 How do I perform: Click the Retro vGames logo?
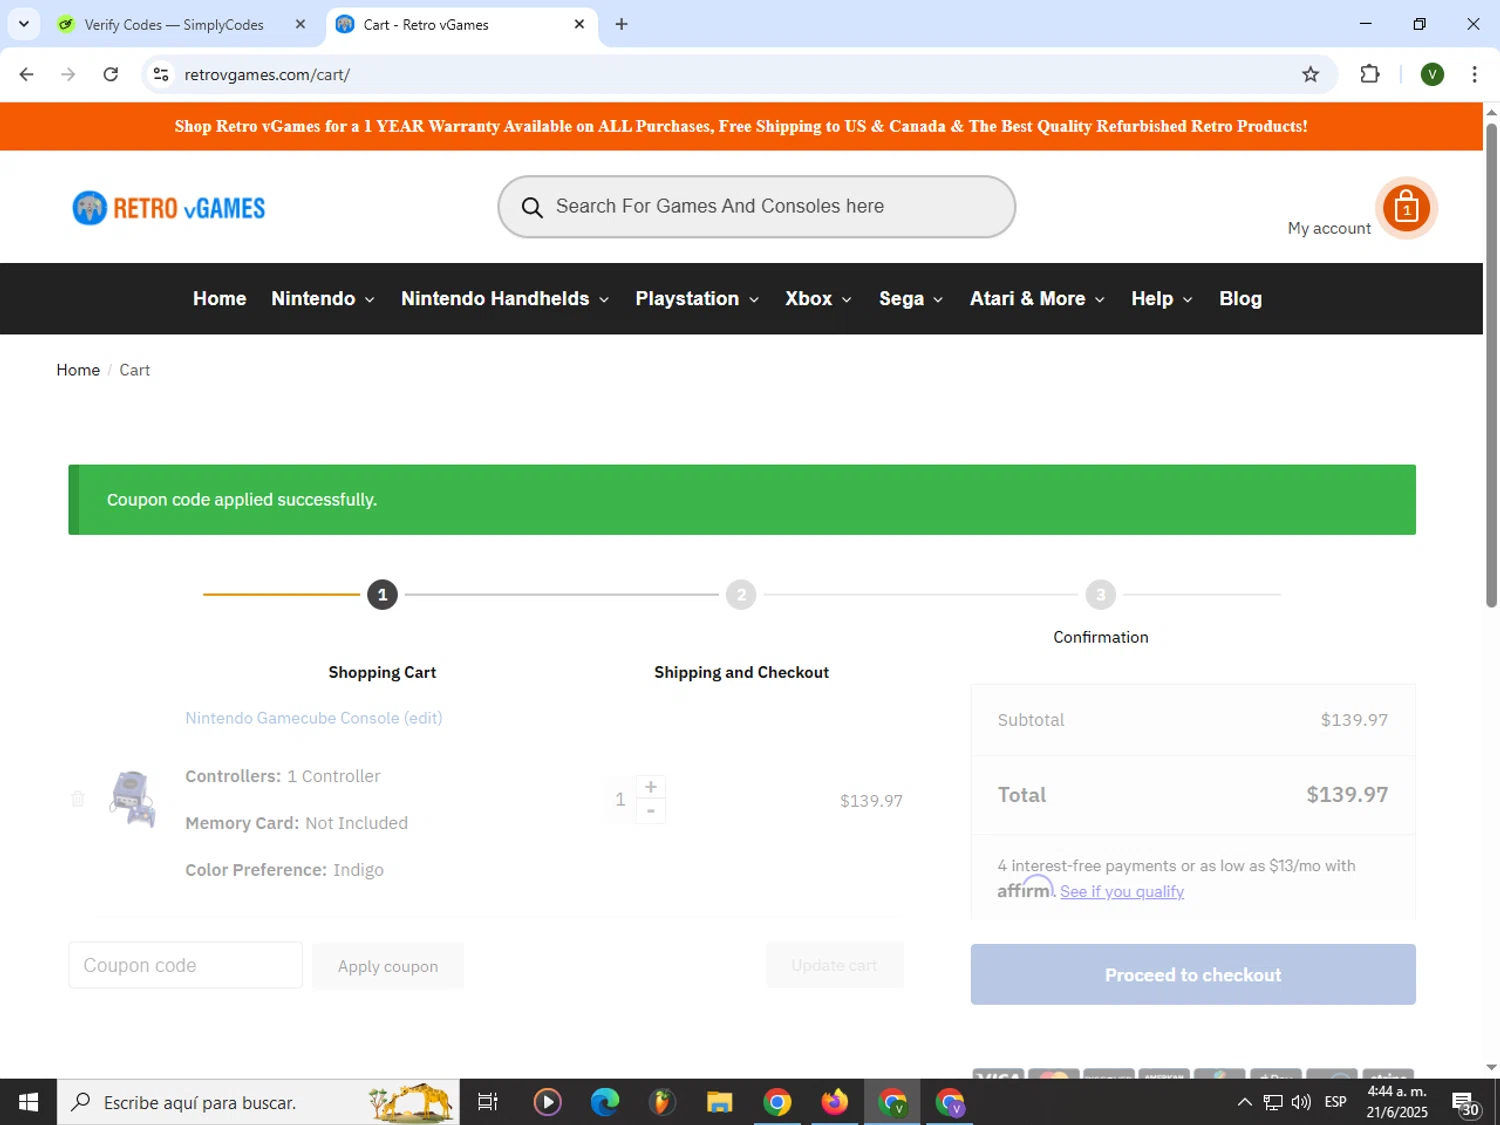[169, 208]
